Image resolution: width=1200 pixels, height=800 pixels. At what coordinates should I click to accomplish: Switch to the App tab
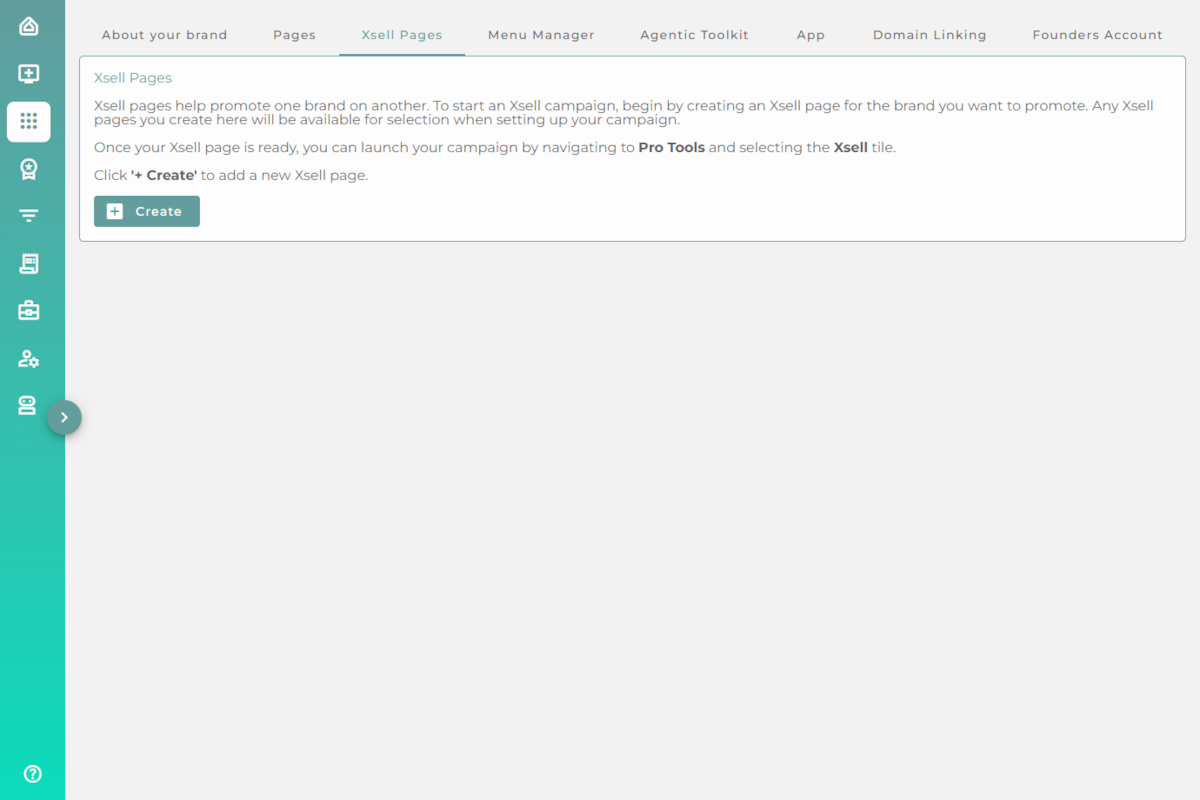pyautogui.click(x=811, y=35)
